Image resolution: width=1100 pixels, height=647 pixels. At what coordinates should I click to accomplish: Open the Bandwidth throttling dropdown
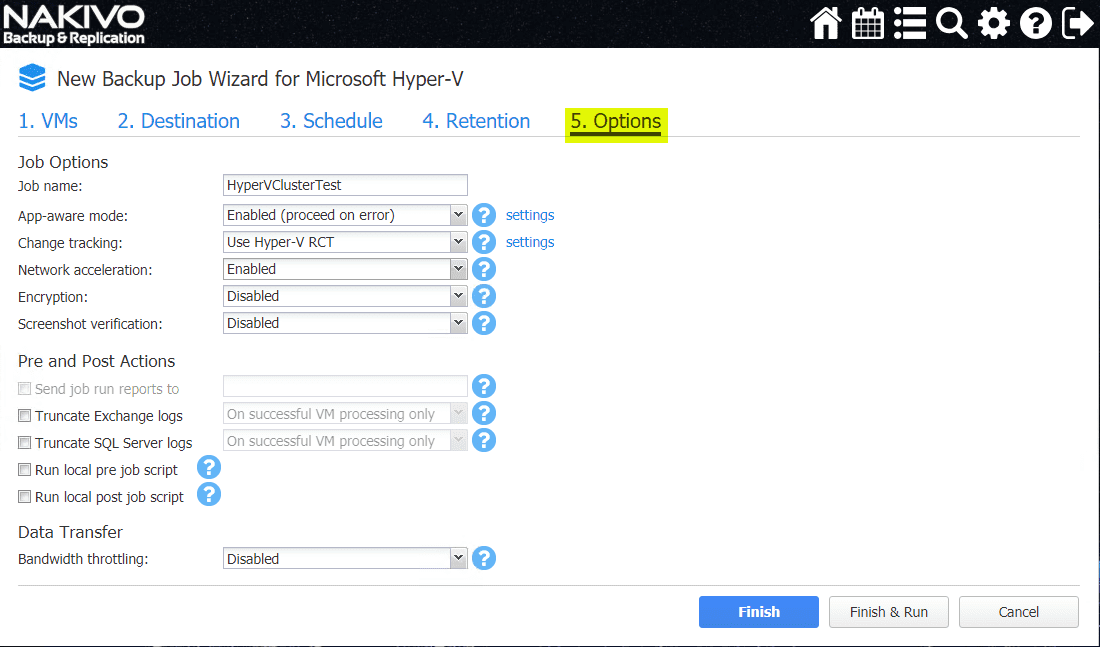345,559
